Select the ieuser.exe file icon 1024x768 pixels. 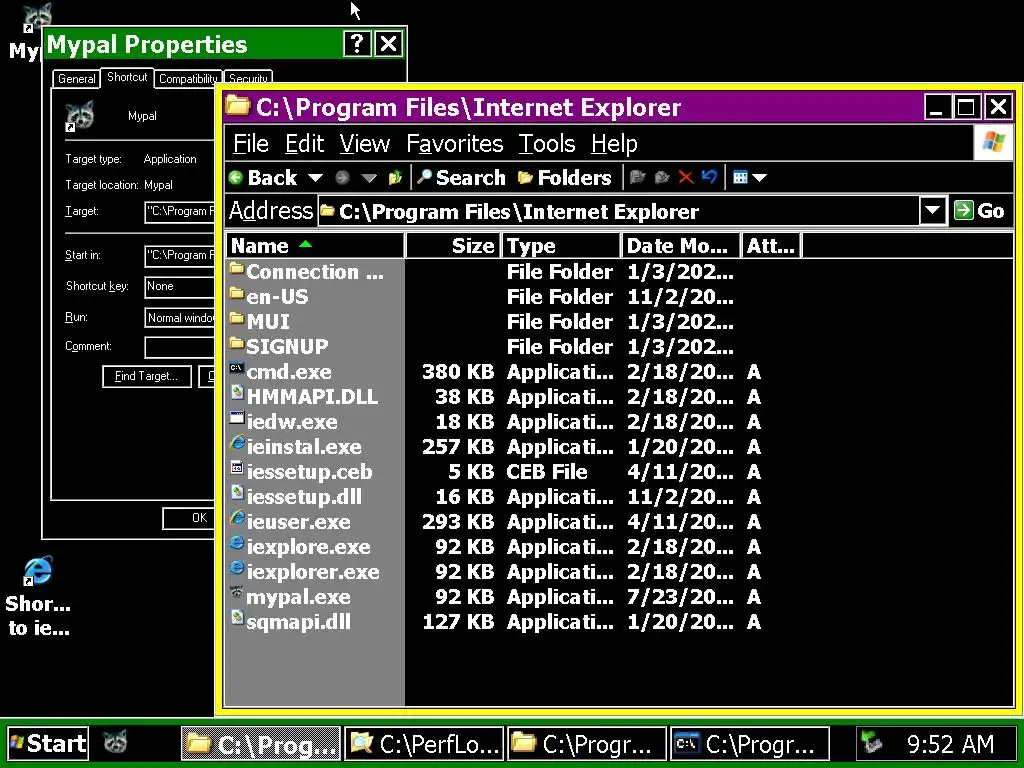click(x=236, y=519)
